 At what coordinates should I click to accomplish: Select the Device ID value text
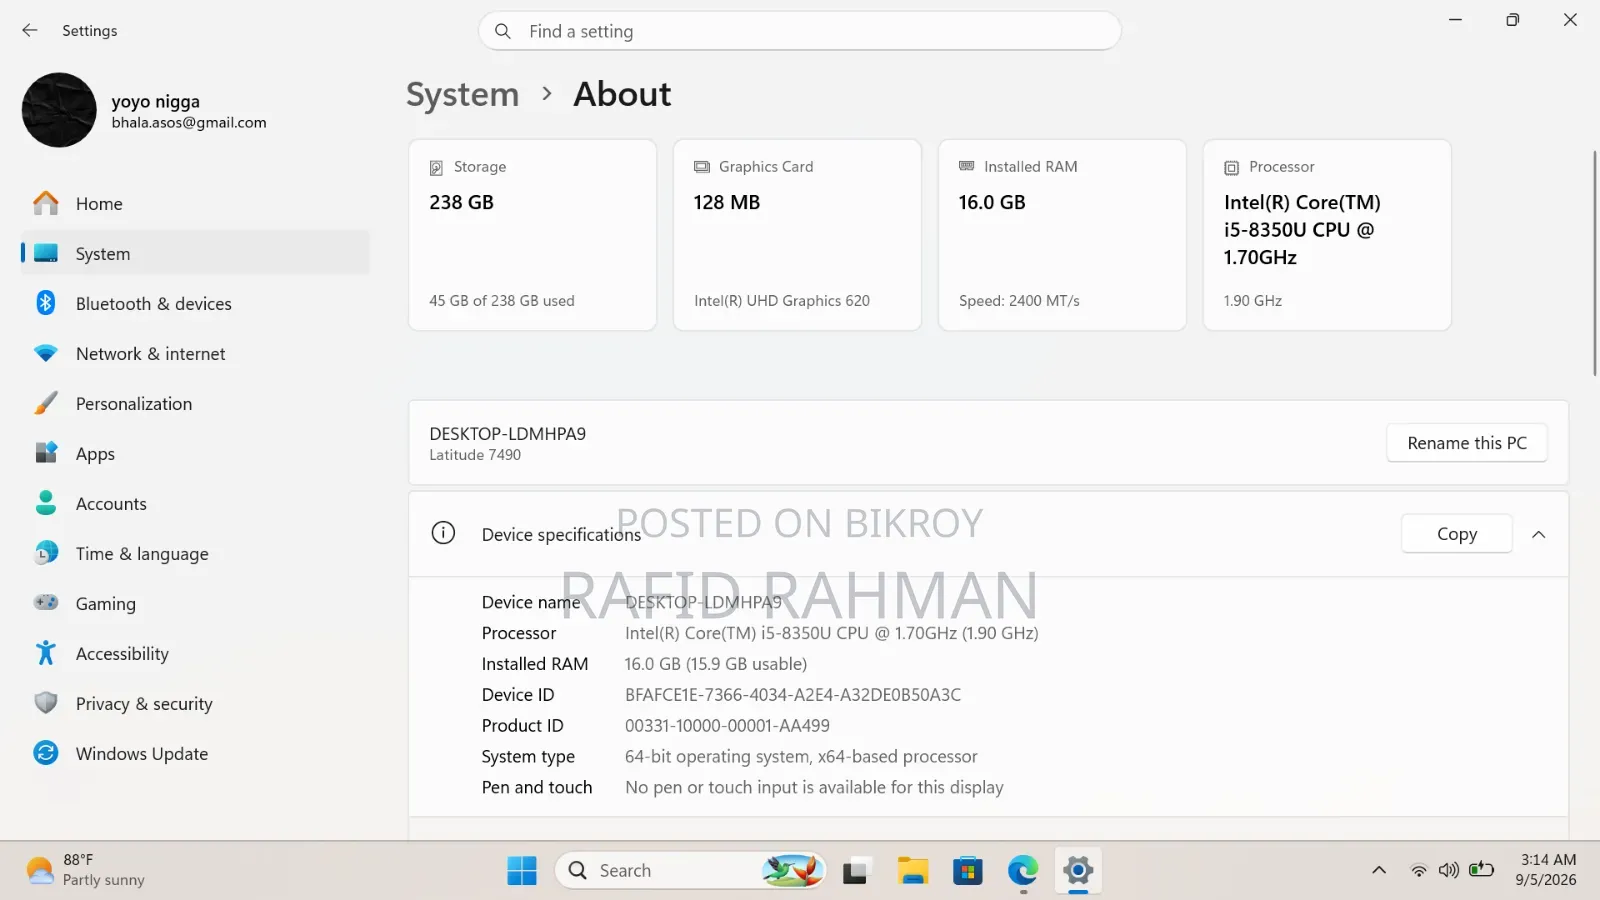coord(793,695)
